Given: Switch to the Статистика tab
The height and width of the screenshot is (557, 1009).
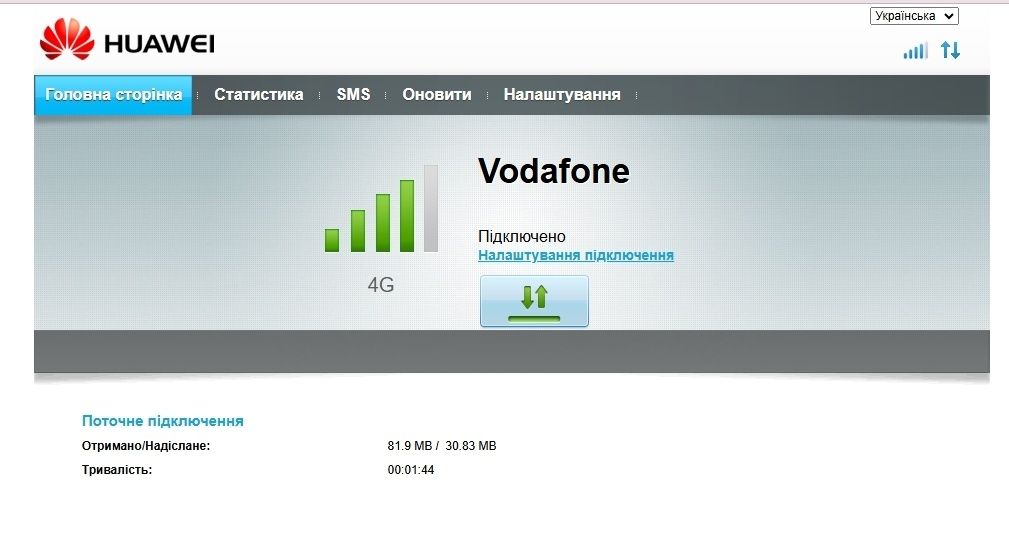Looking at the screenshot, I should pyautogui.click(x=259, y=95).
